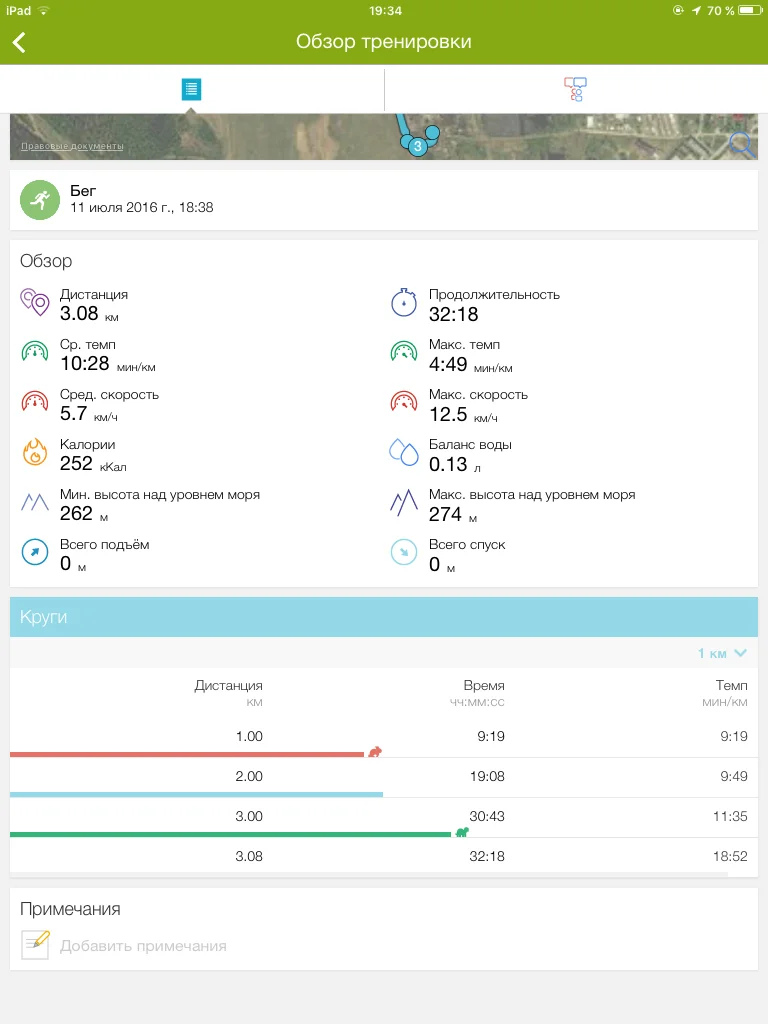Select lap row with distance 1.00
The width and height of the screenshot is (768, 1024).
tap(384, 737)
